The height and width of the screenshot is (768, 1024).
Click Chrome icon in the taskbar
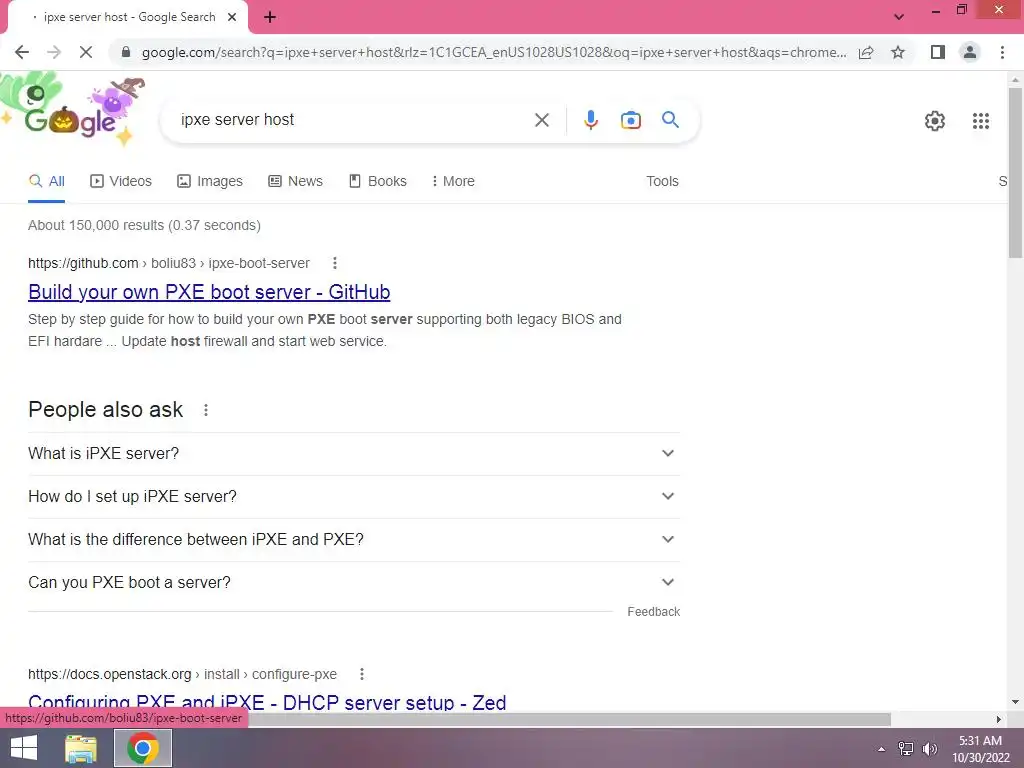(x=143, y=748)
